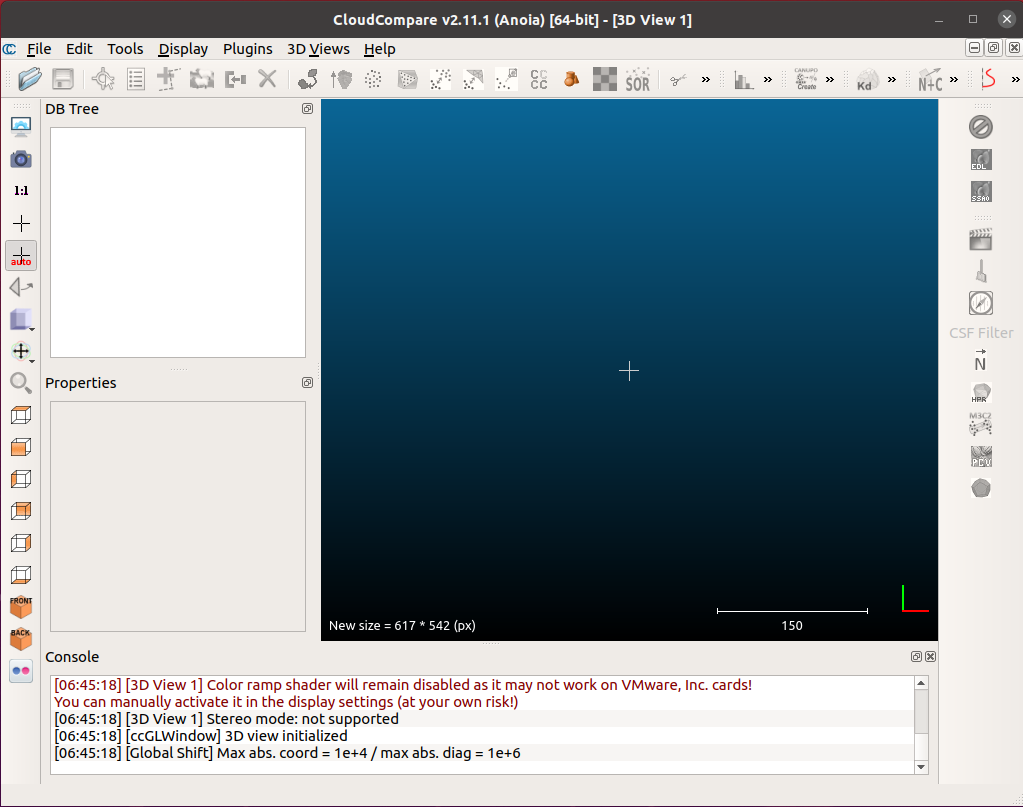The height and width of the screenshot is (807, 1023).
Task: Open the File menu
Action: (x=39, y=49)
